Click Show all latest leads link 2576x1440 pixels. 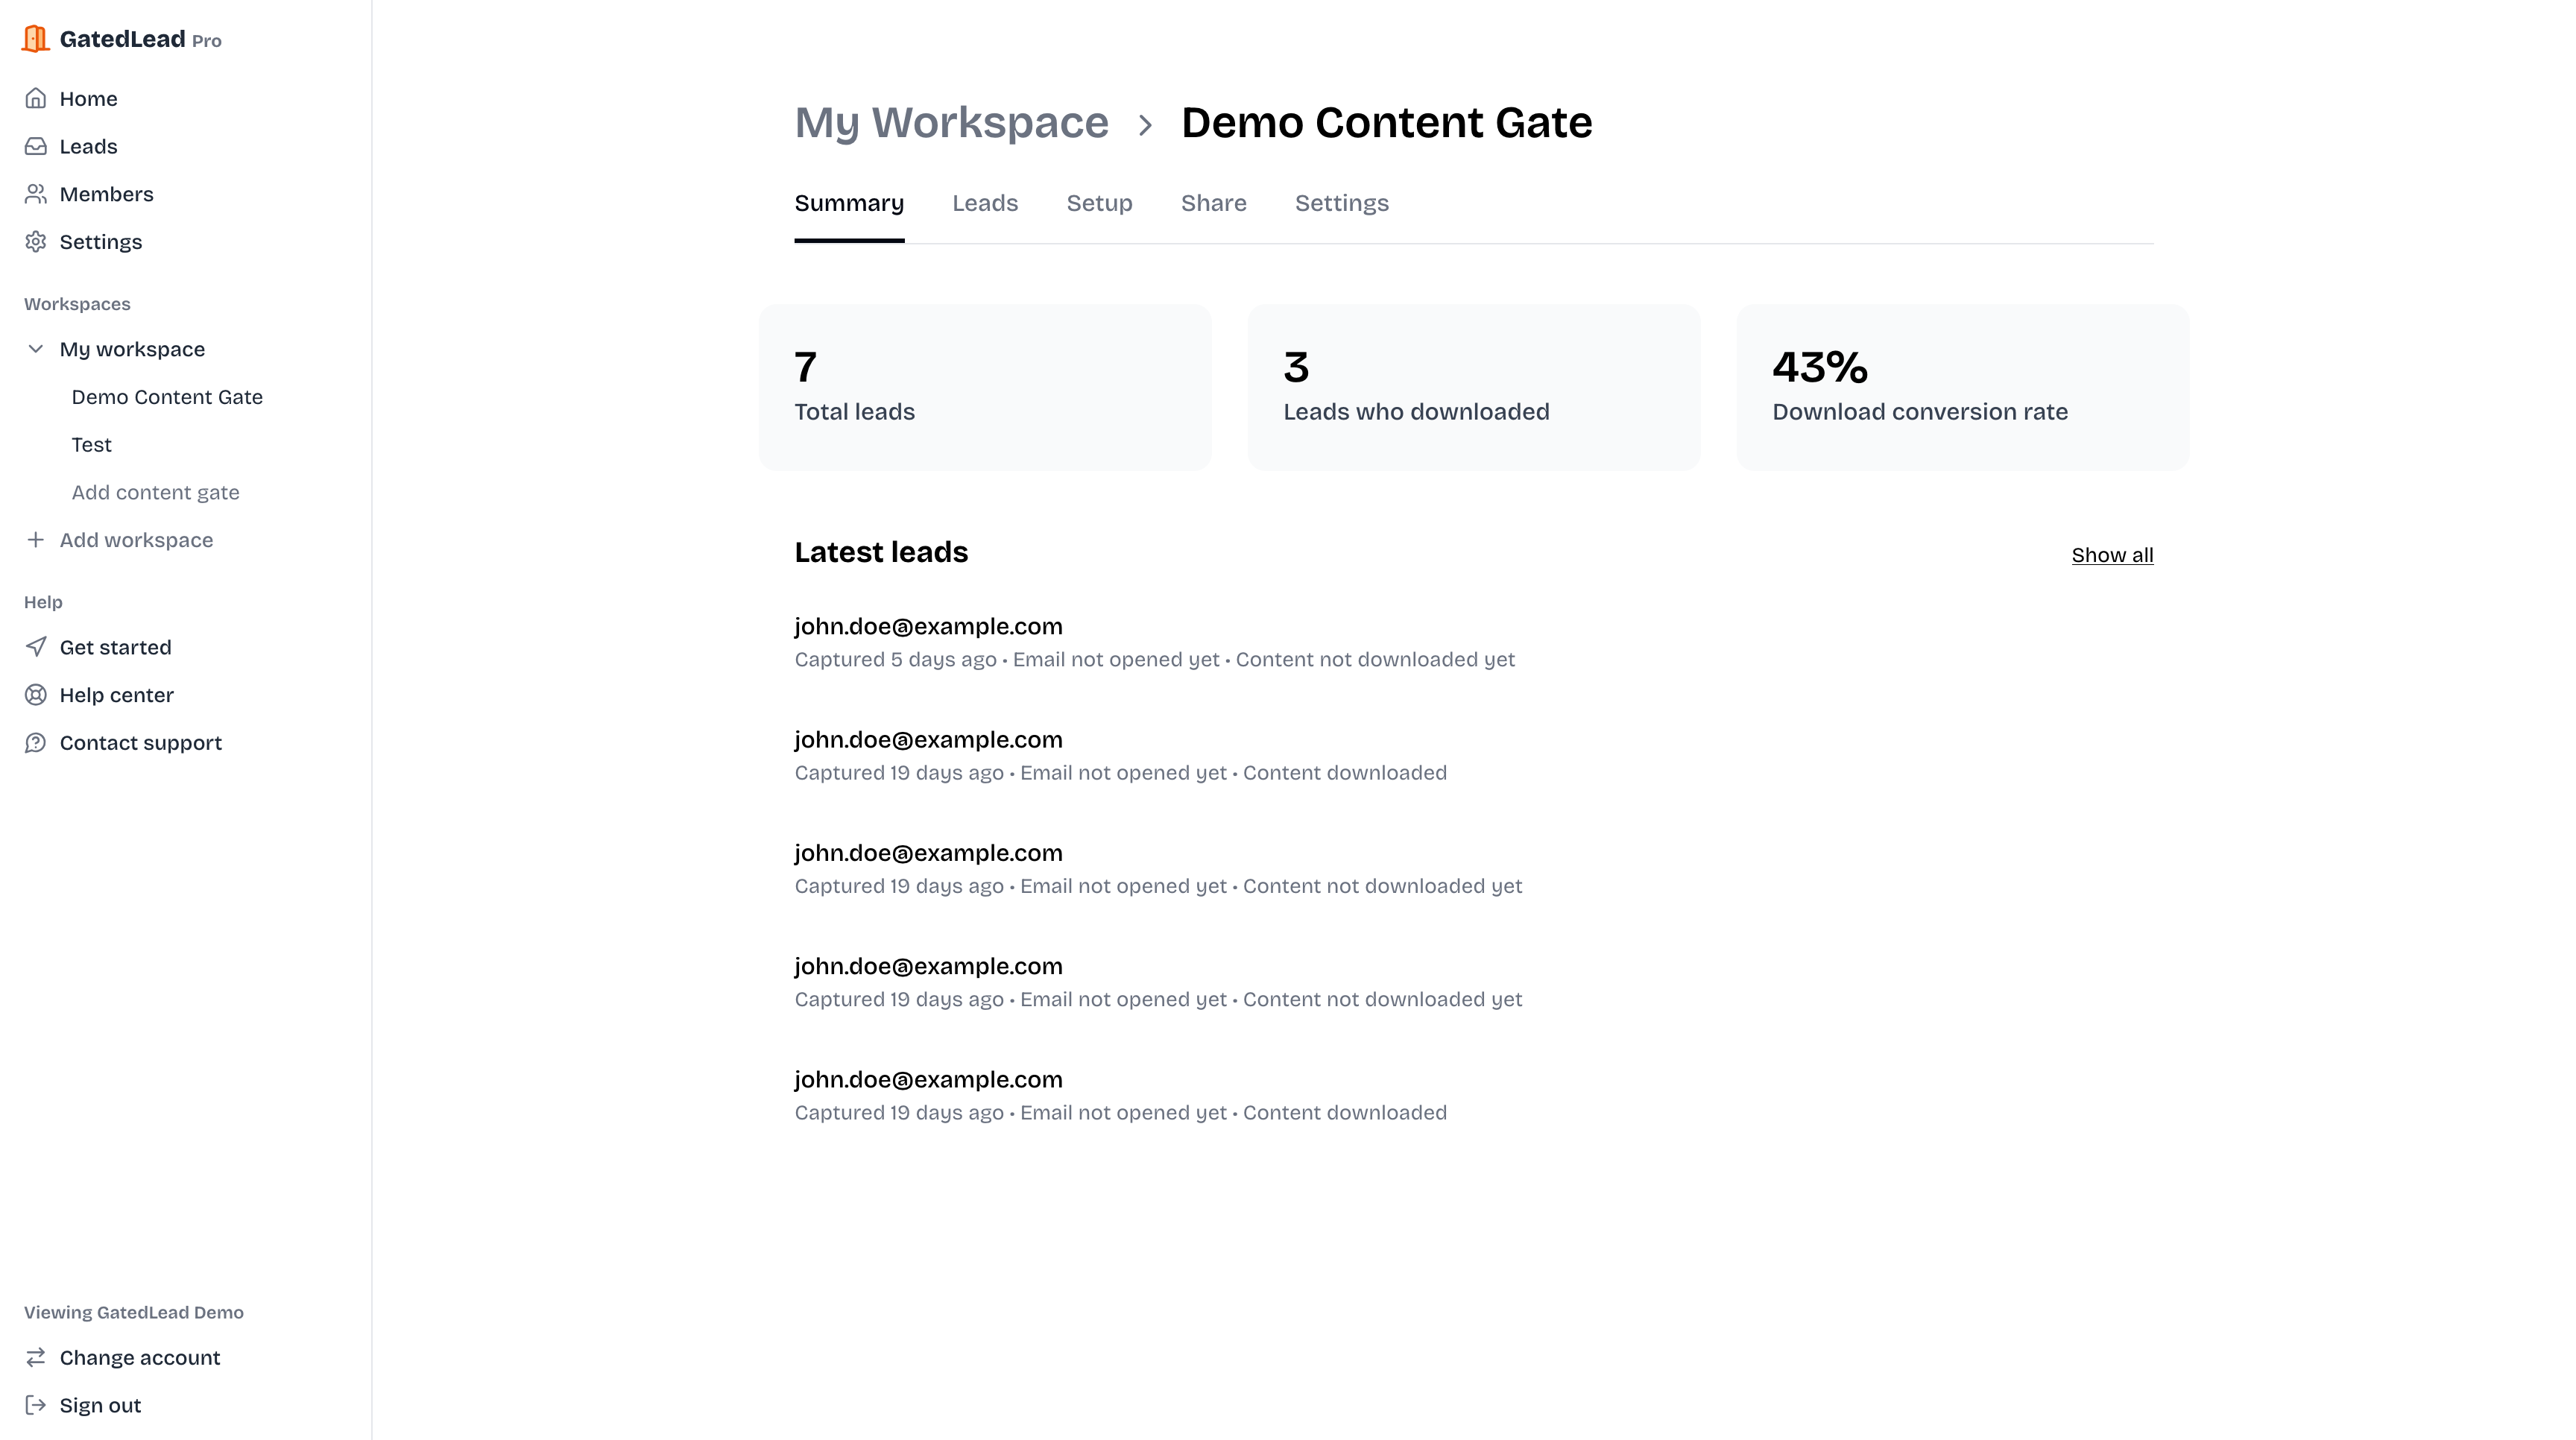[2111, 555]
